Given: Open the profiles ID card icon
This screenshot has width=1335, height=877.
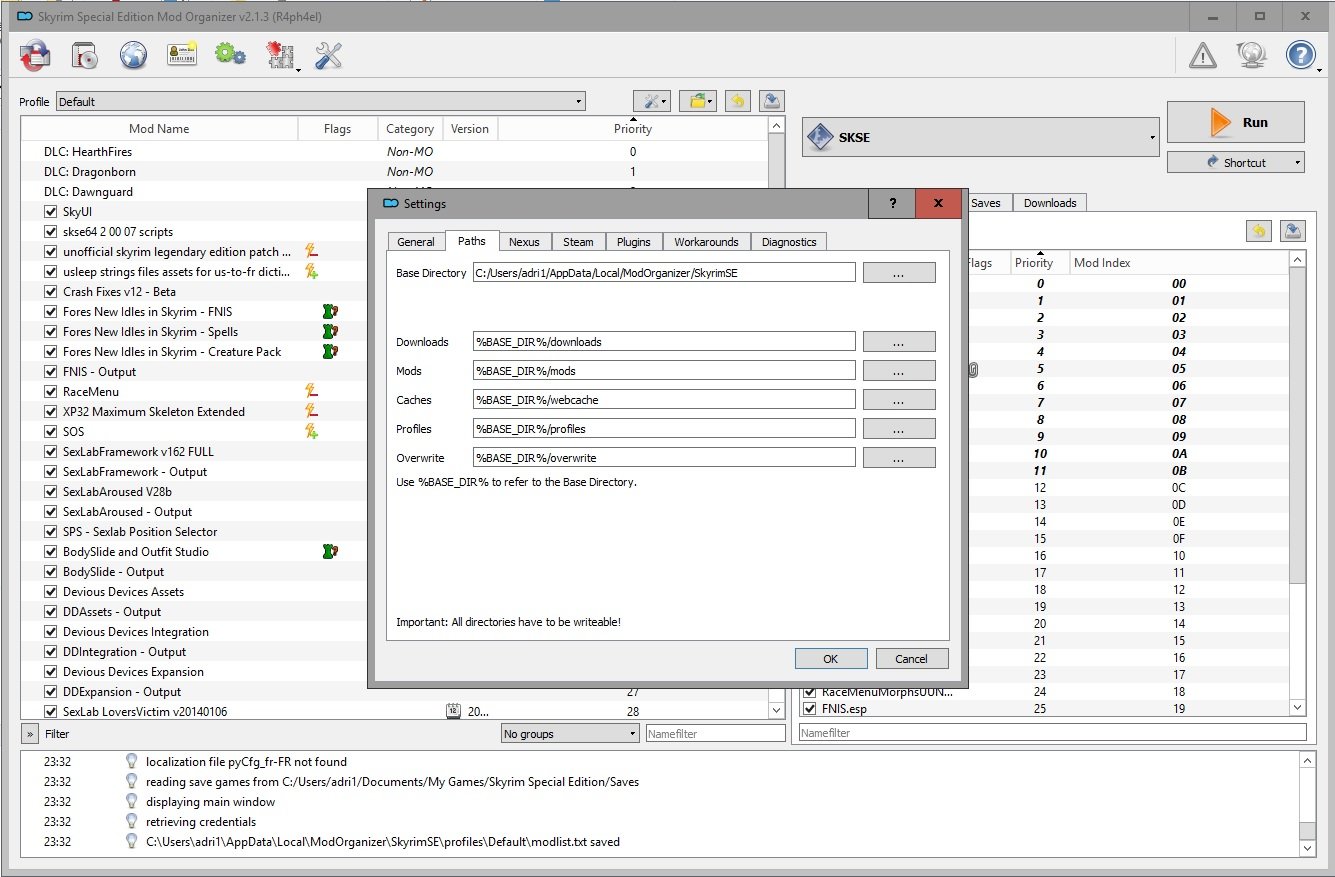Looking at the screenshot, I should [x=182, y=55].
